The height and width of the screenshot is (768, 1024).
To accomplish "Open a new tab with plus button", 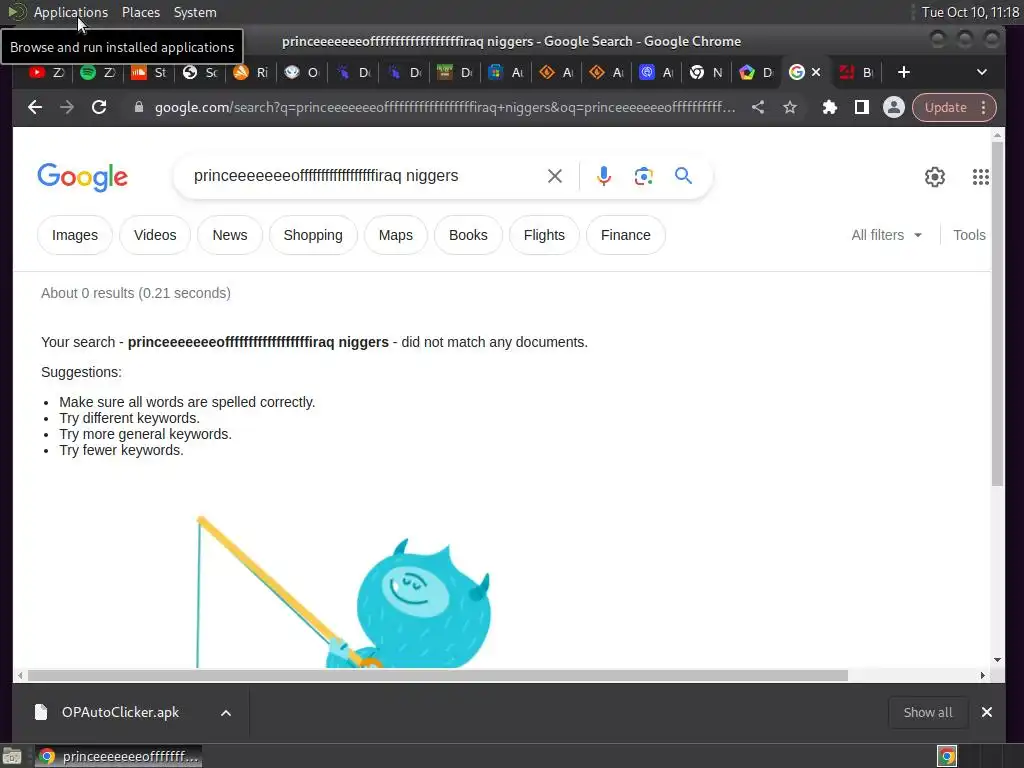I will (x=904, y=72).
